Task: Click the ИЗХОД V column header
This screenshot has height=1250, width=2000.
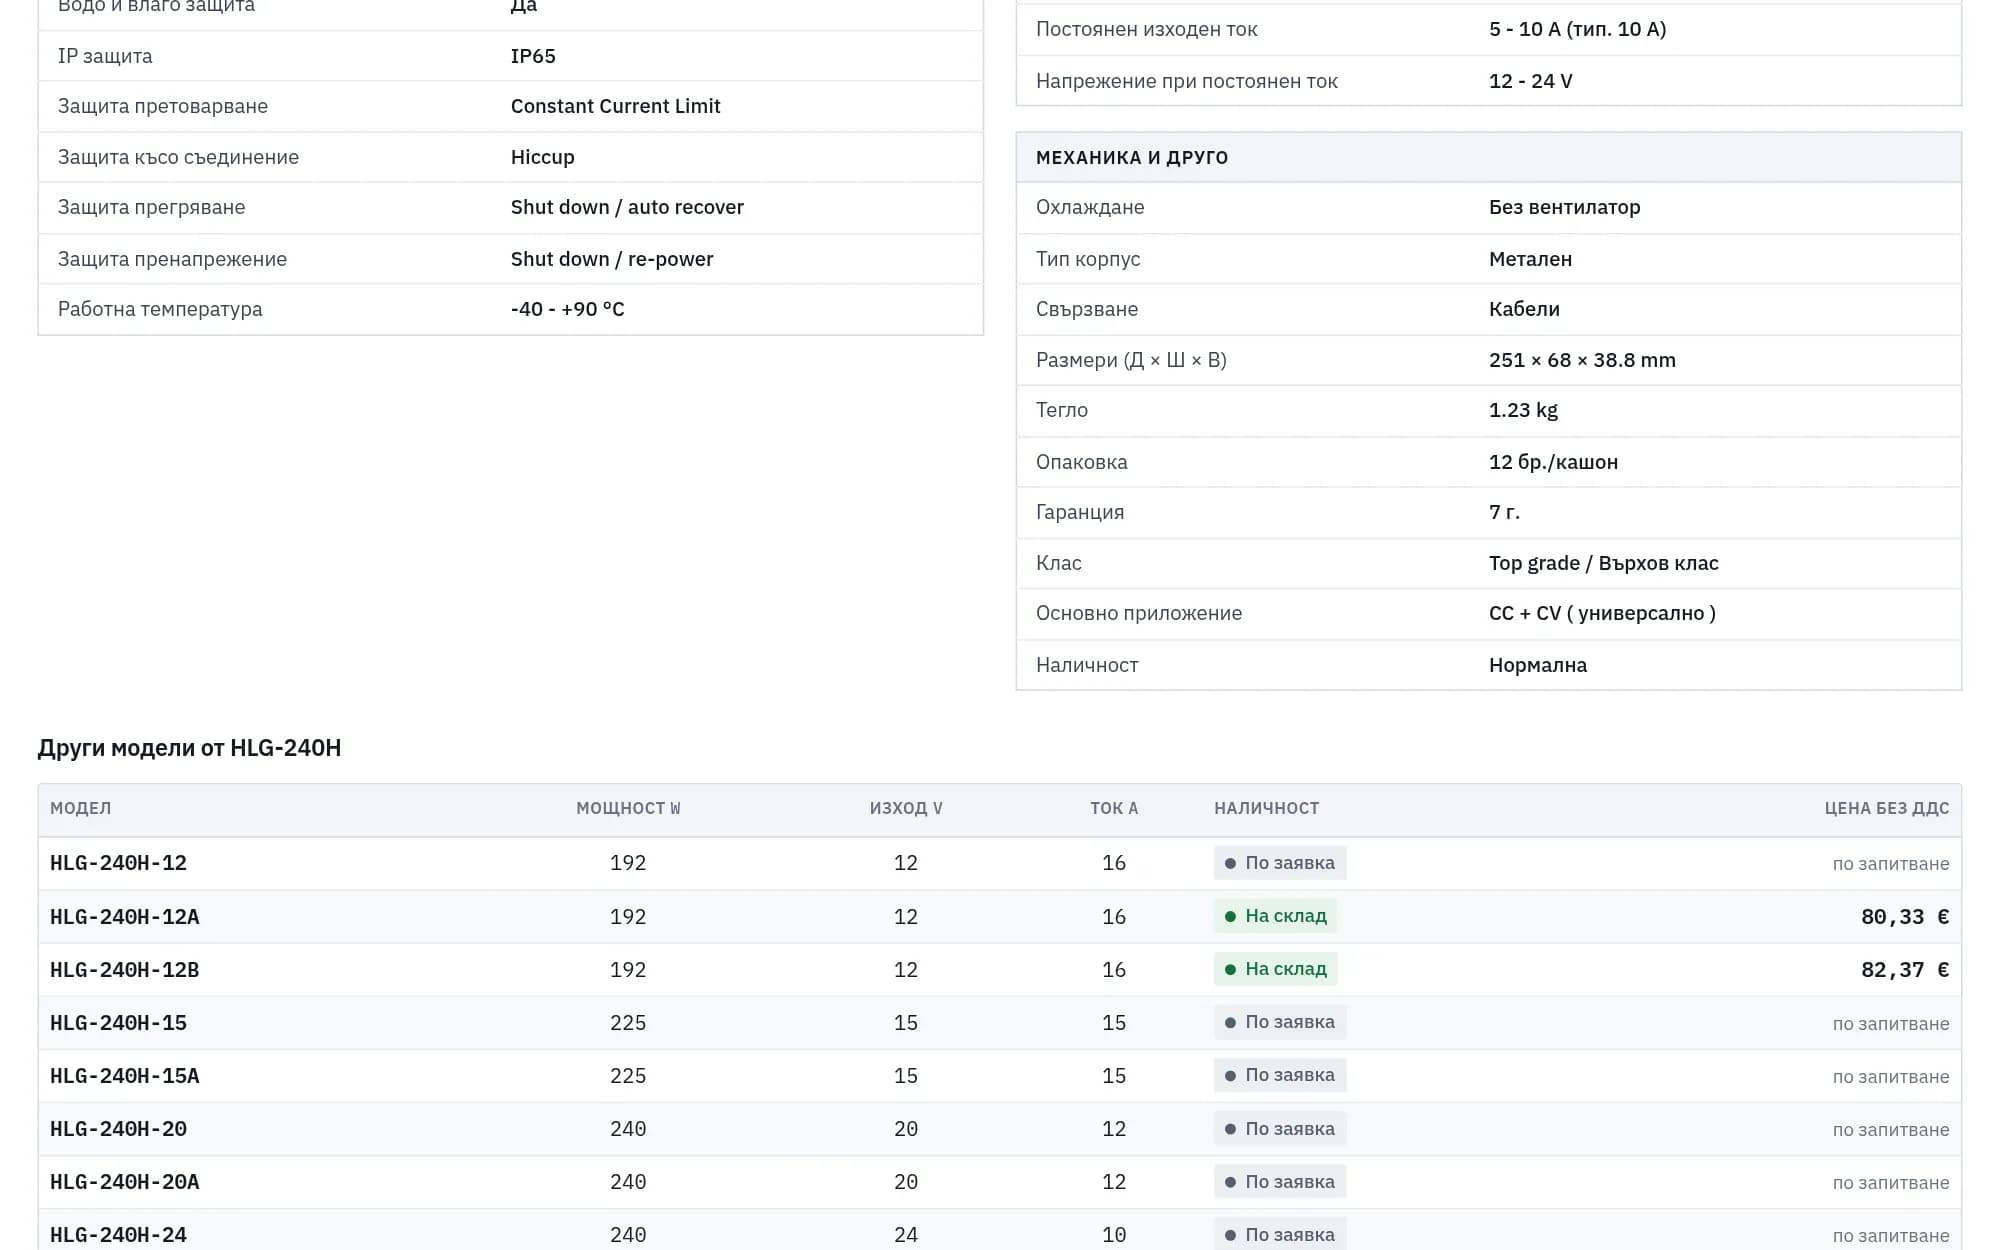Action: (x=906, y=808)
